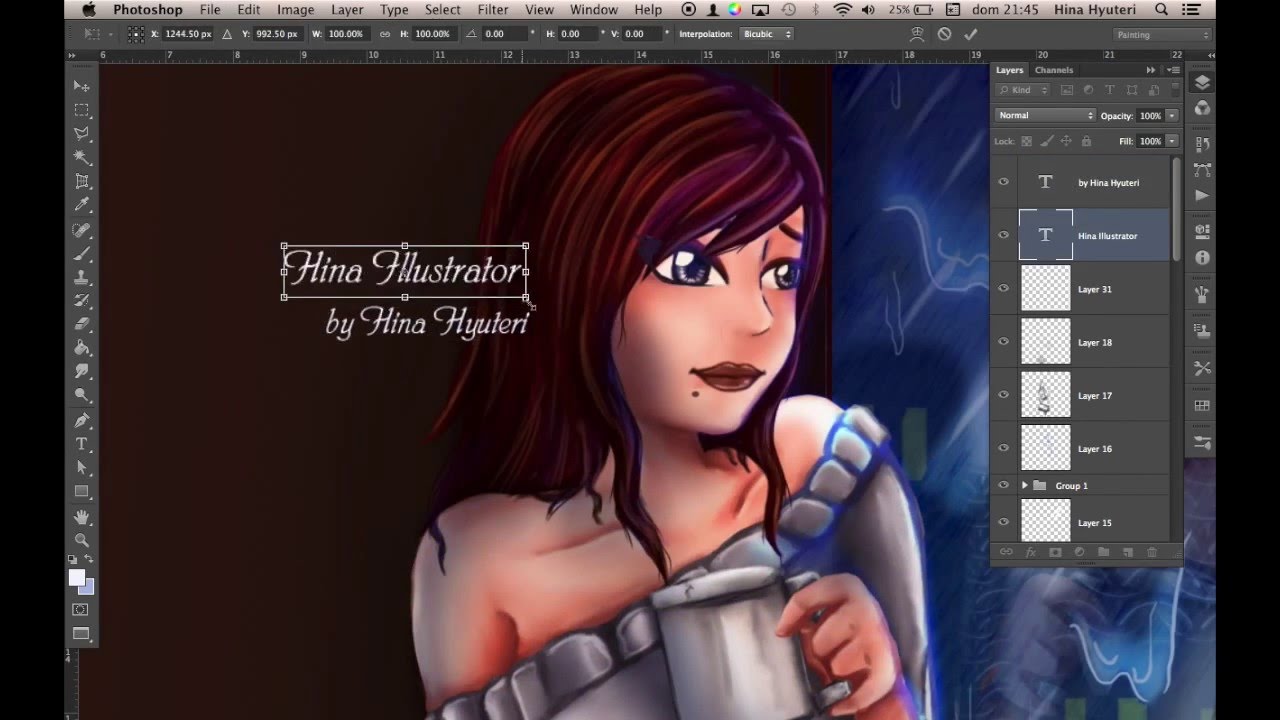Open the Filter menu
This screenshot has height=720, width=1280.
click(x=493, y=10)
